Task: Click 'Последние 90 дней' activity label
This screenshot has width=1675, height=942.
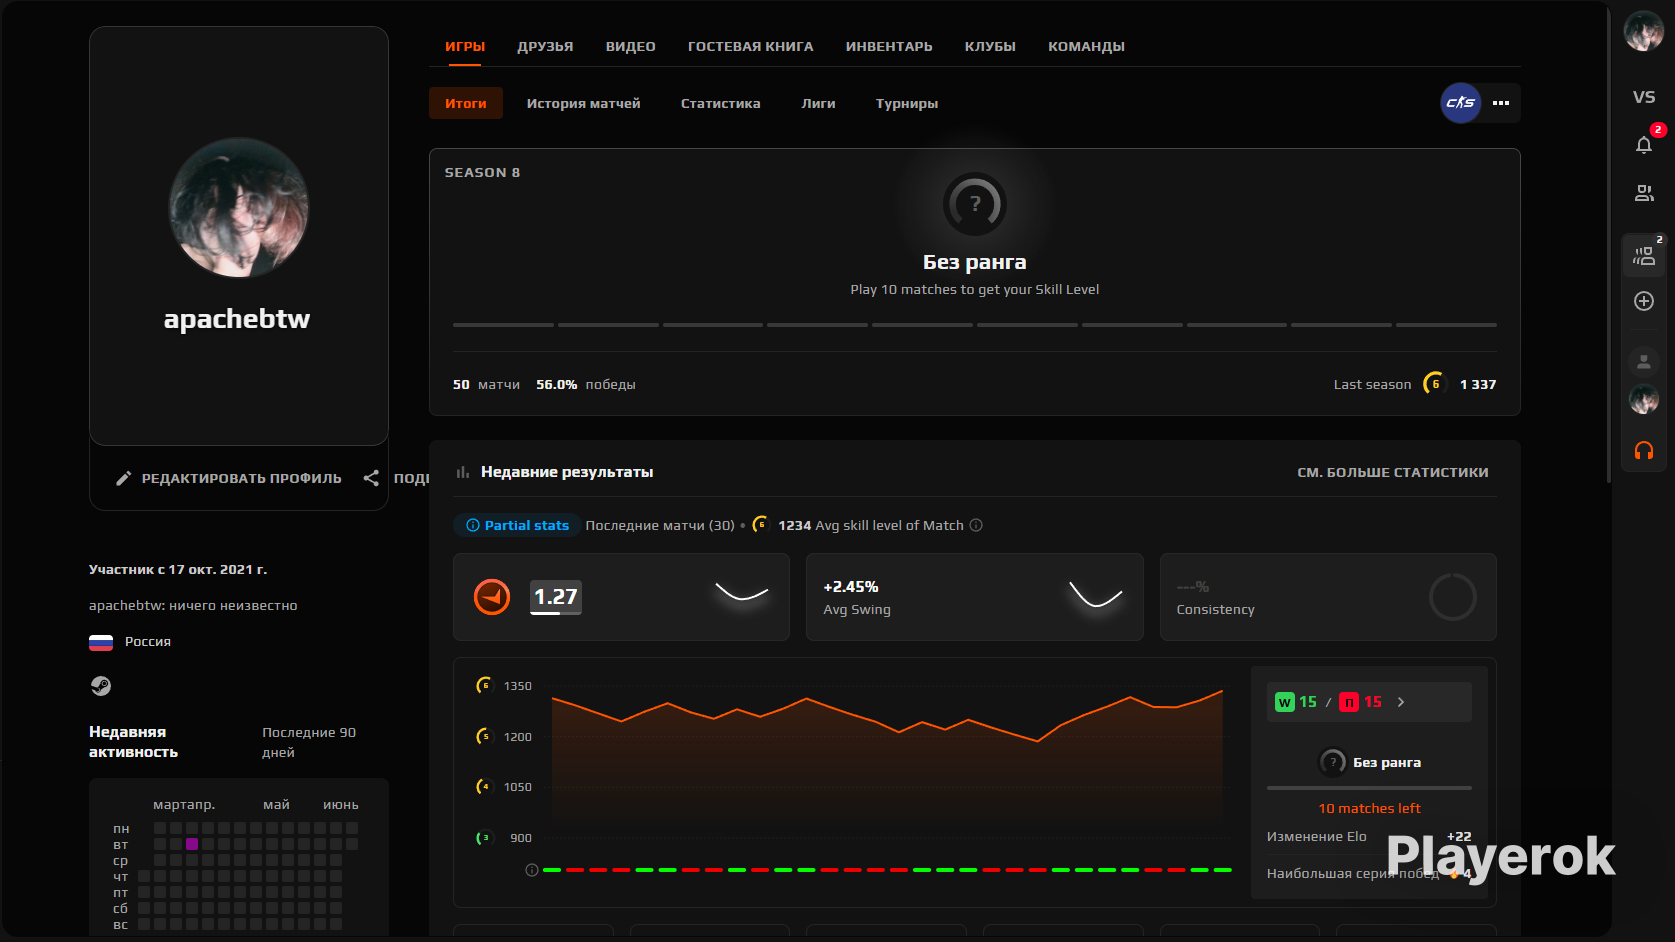Action: pos(309,742)
